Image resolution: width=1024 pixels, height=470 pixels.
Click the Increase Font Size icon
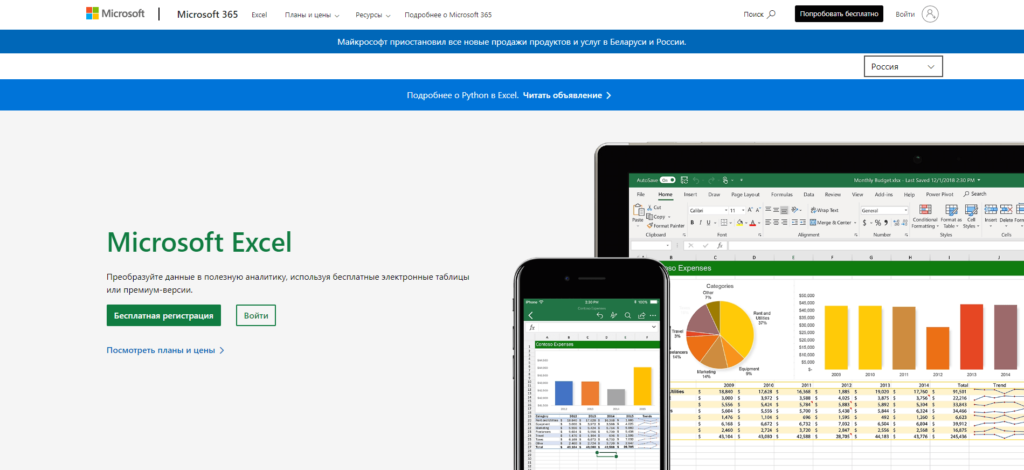pos(750,210)
